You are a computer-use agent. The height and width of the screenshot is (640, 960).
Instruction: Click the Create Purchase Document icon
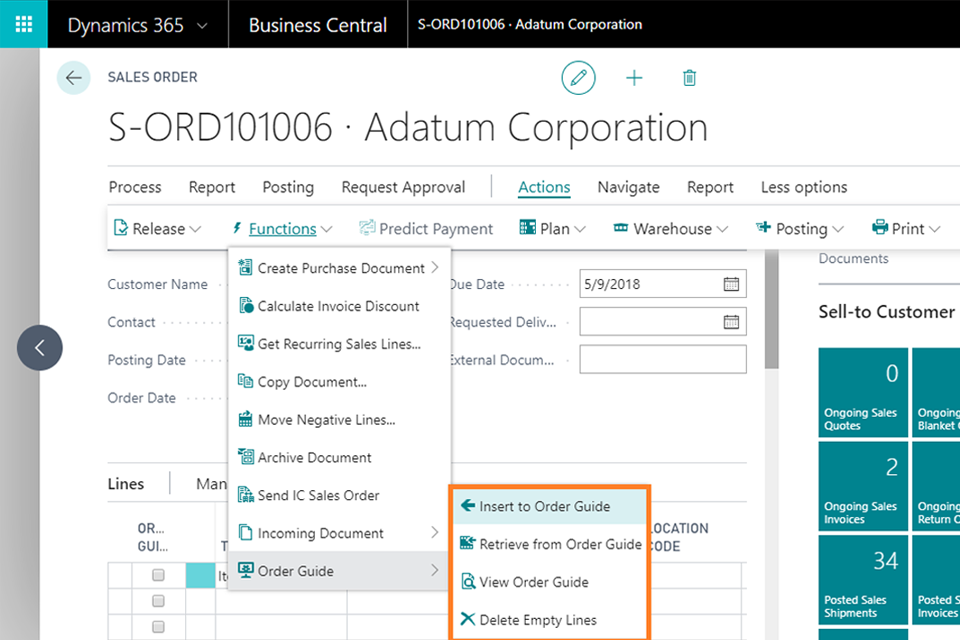[x=245, y=267]
